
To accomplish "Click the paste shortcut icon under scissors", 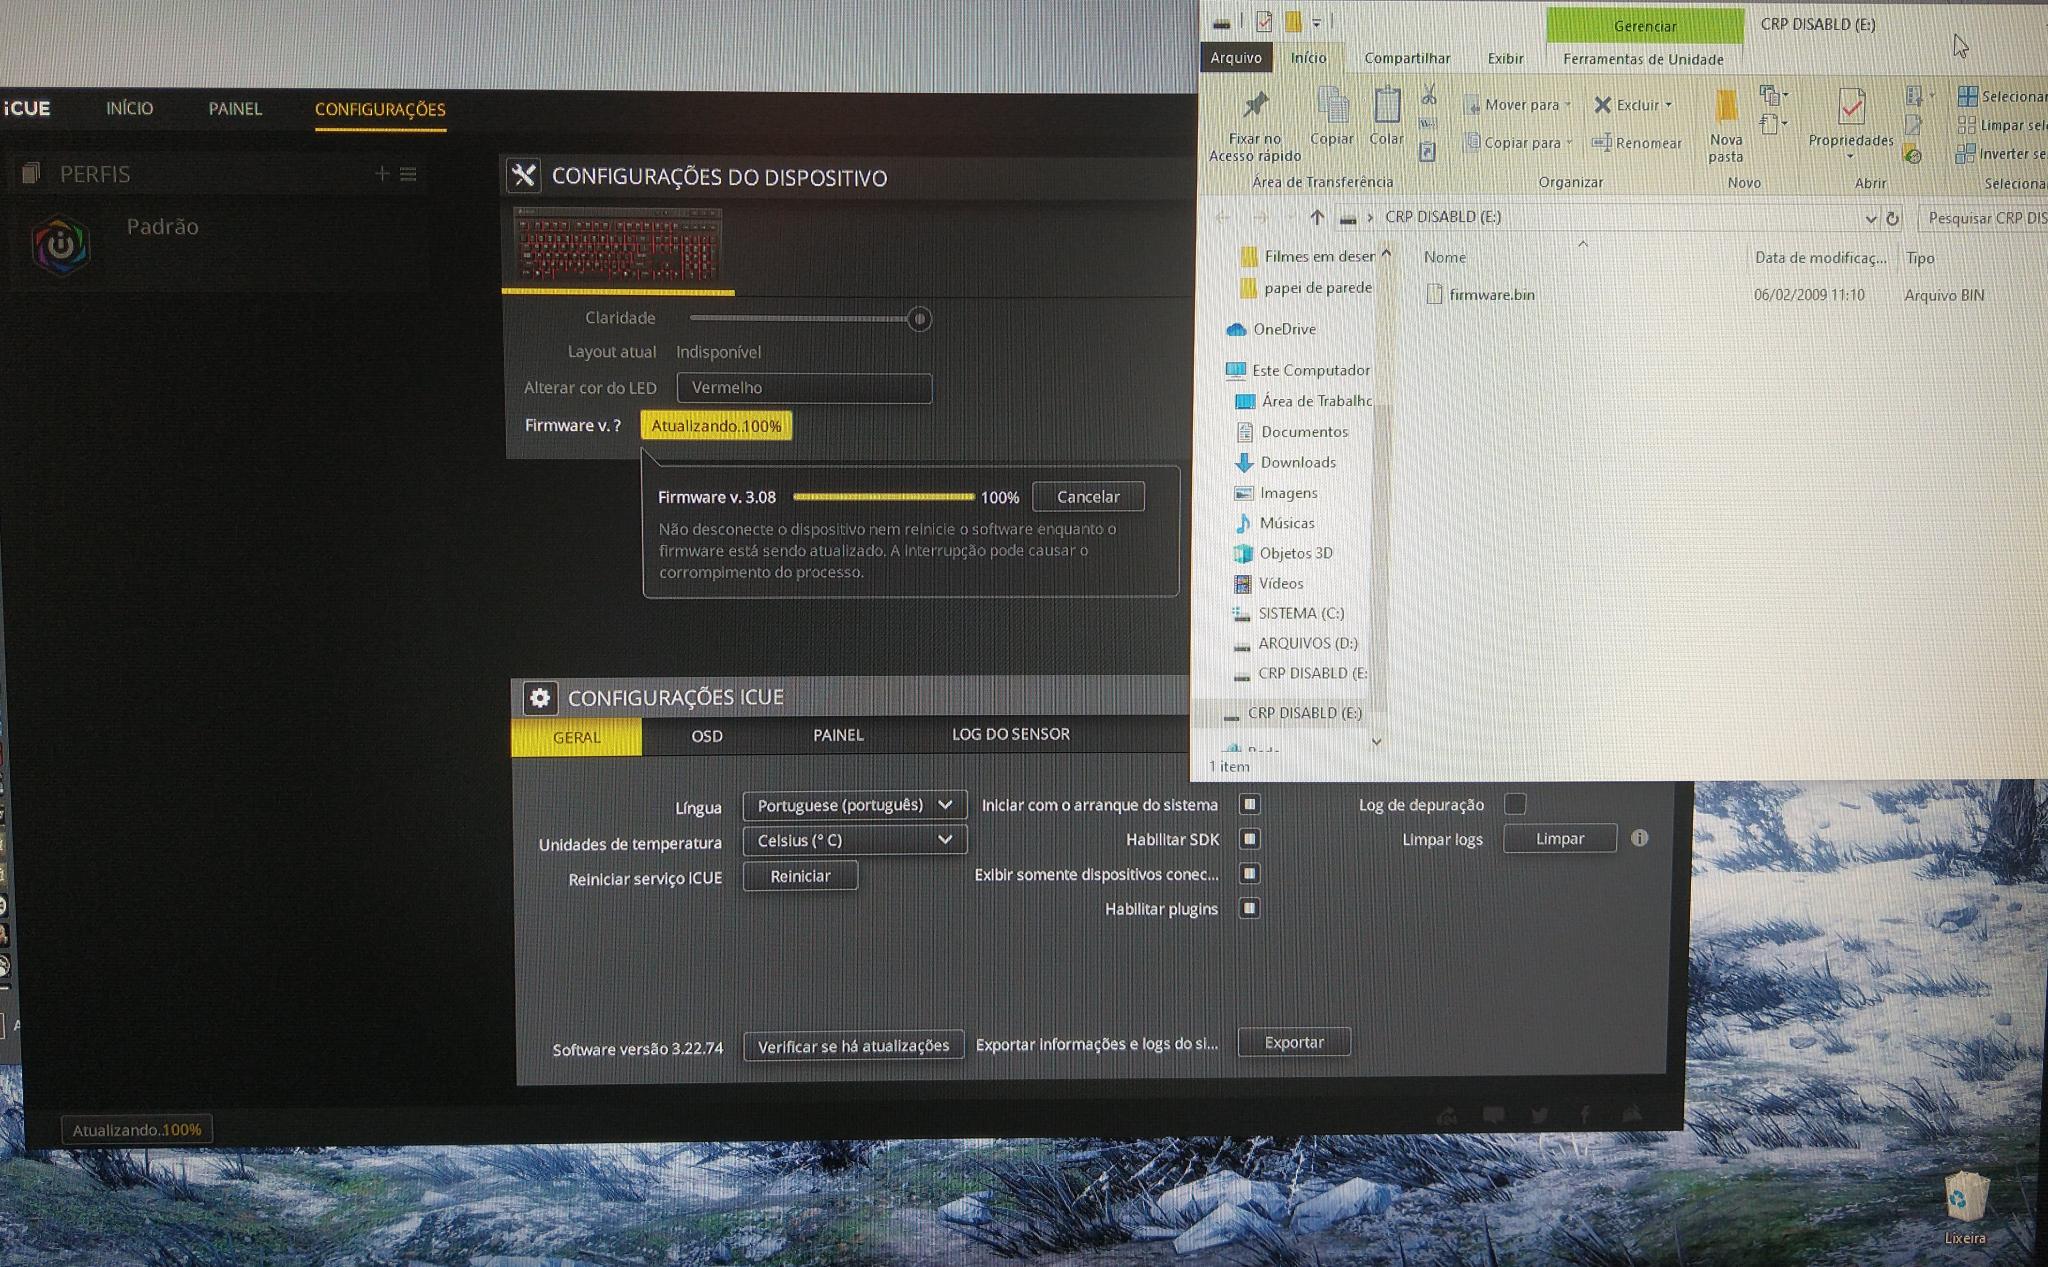I will click(1428, 152).
